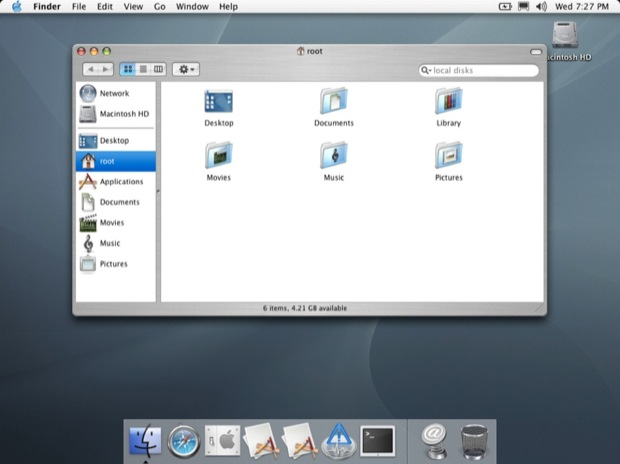This screenshot has height=464, width=620.
Task: Open the Help menu
Action: 229,7
